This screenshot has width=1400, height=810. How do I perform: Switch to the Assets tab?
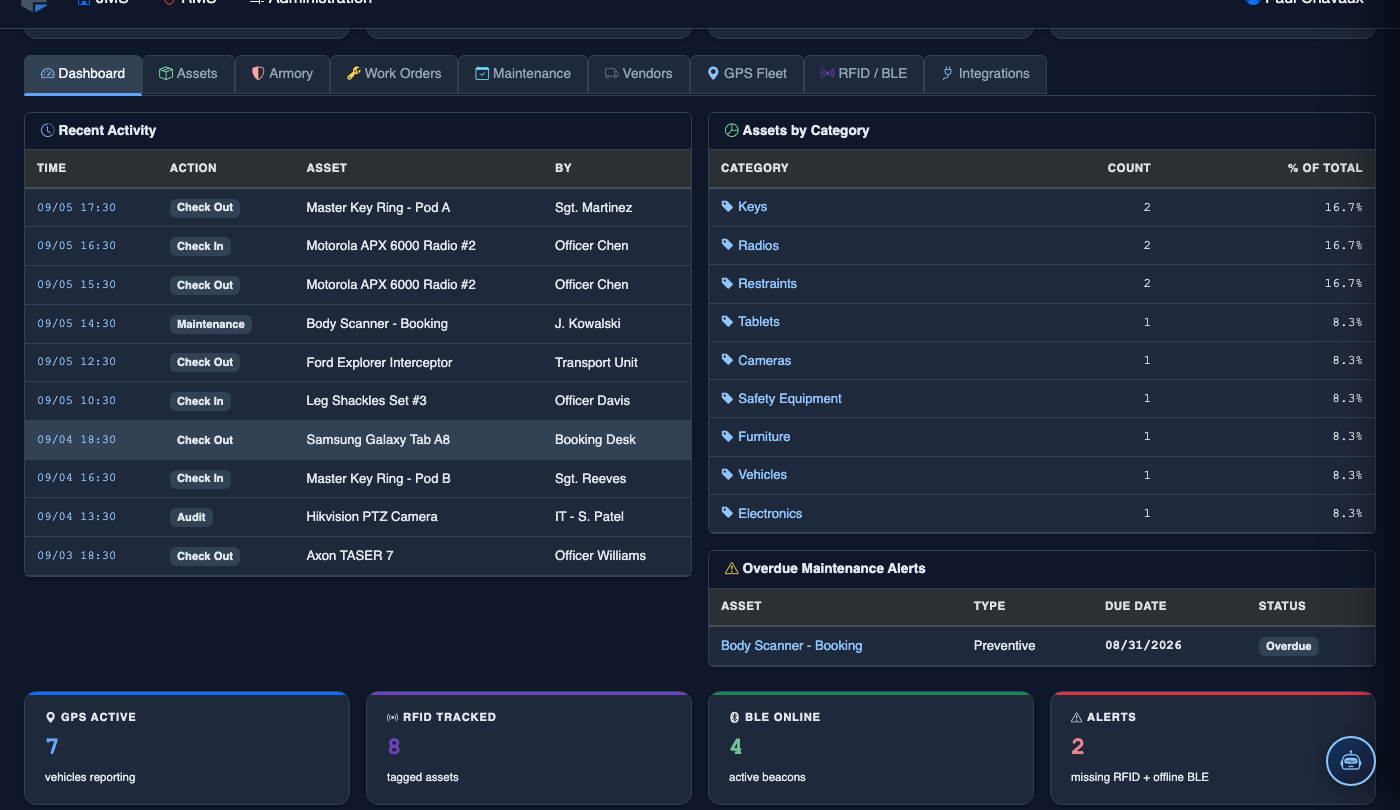point(188,74)
